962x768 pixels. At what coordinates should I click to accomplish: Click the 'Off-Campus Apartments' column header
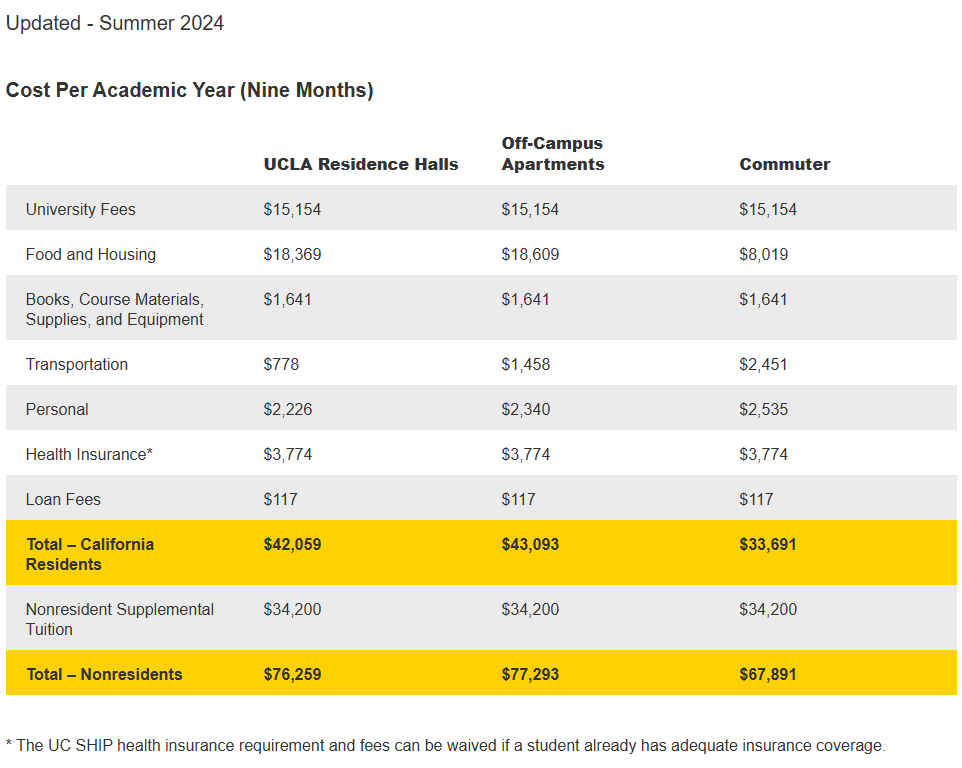[553, 154]
